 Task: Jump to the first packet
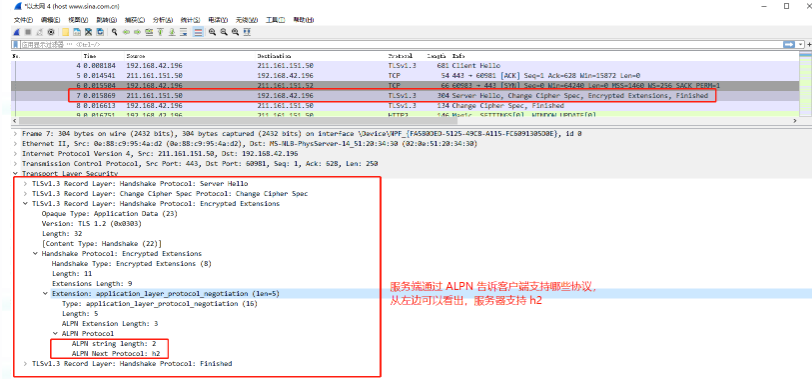pyautogui.click(x=161, y=32)
